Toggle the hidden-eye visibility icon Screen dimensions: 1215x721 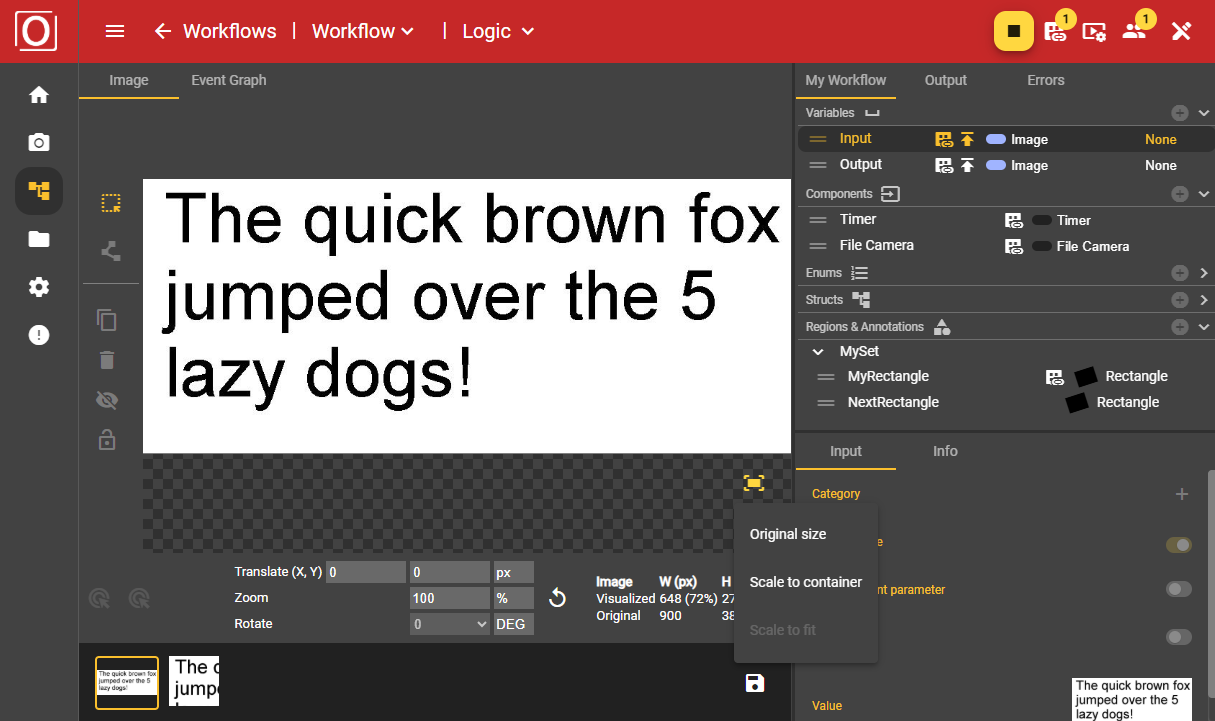(x=107, y=400)
